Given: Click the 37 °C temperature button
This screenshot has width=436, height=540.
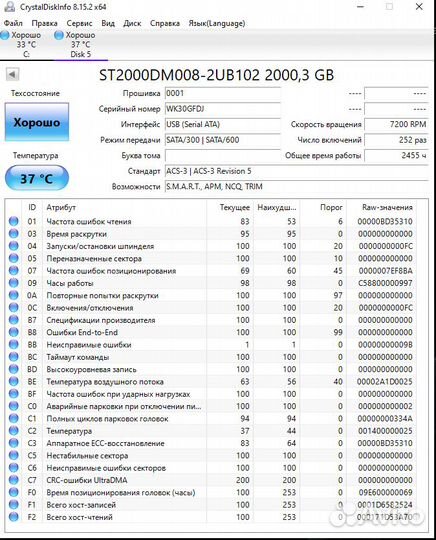Looking at the screenshot, I should [x=37, y=178].
